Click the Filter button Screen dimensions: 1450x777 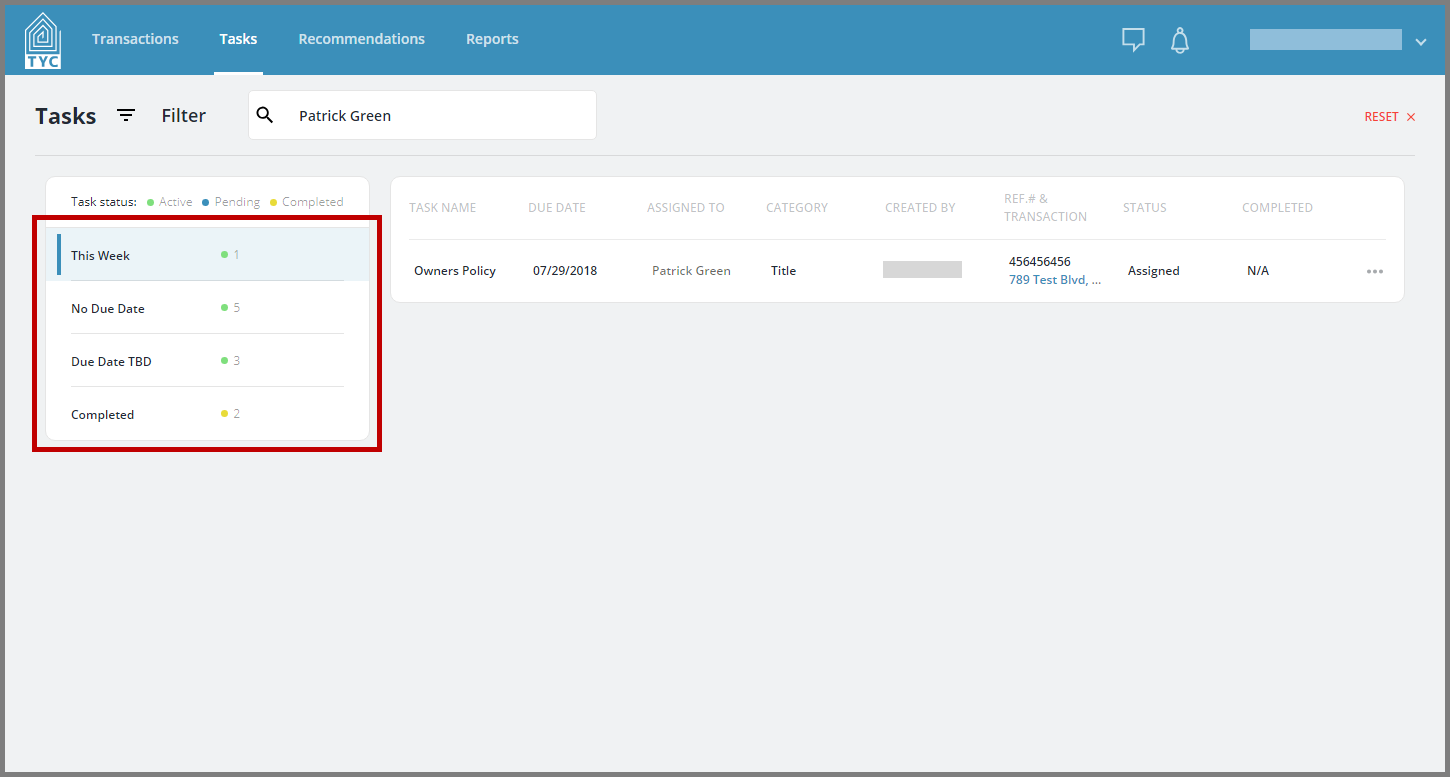tap(184, 116)
